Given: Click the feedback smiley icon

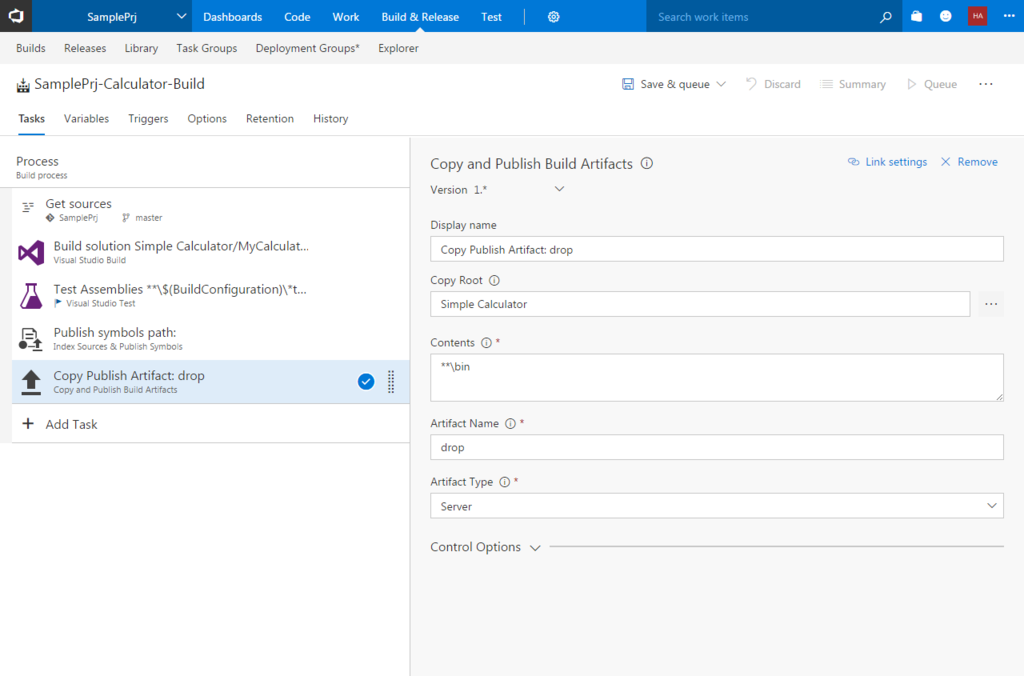Looking at the screenshot, I should pos(945,16).
